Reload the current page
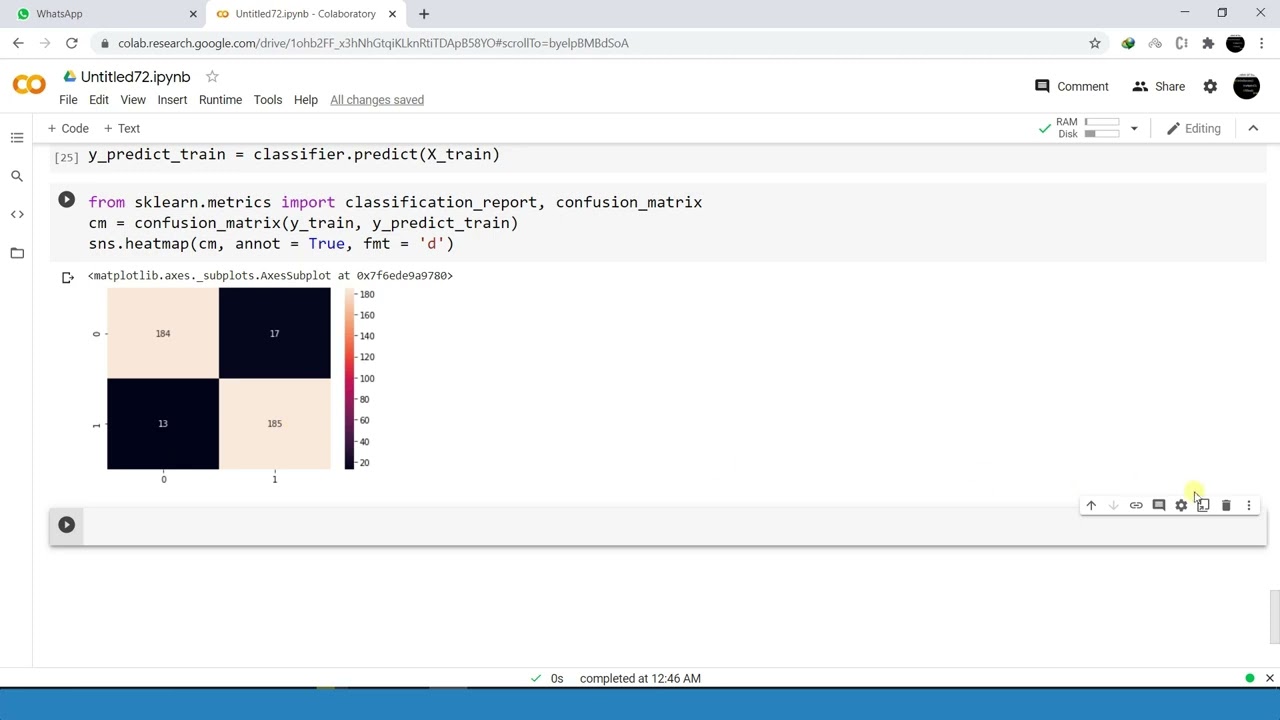 [x=71, y=43]
